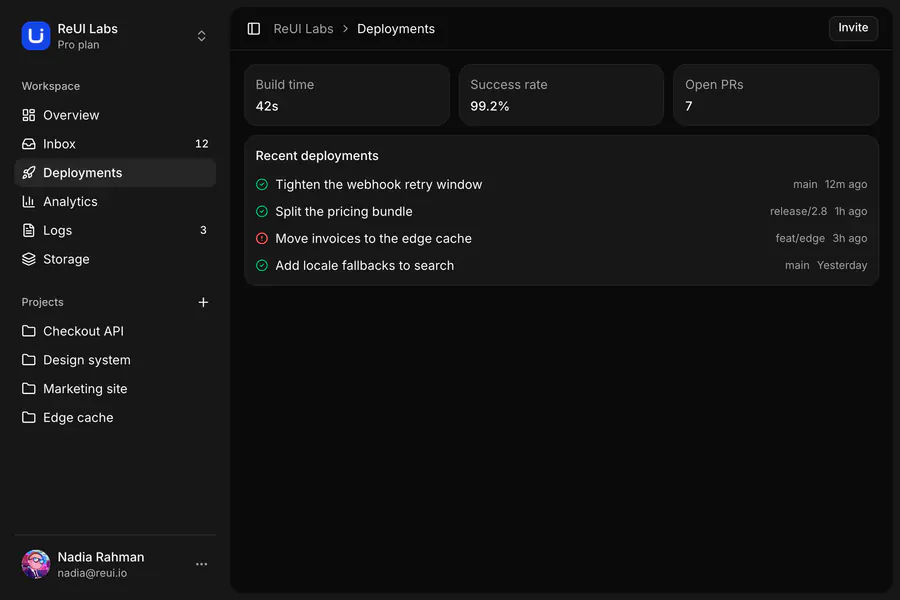Click the Analytics bar chart icon
900x600 pixels.
click(29, 202)
